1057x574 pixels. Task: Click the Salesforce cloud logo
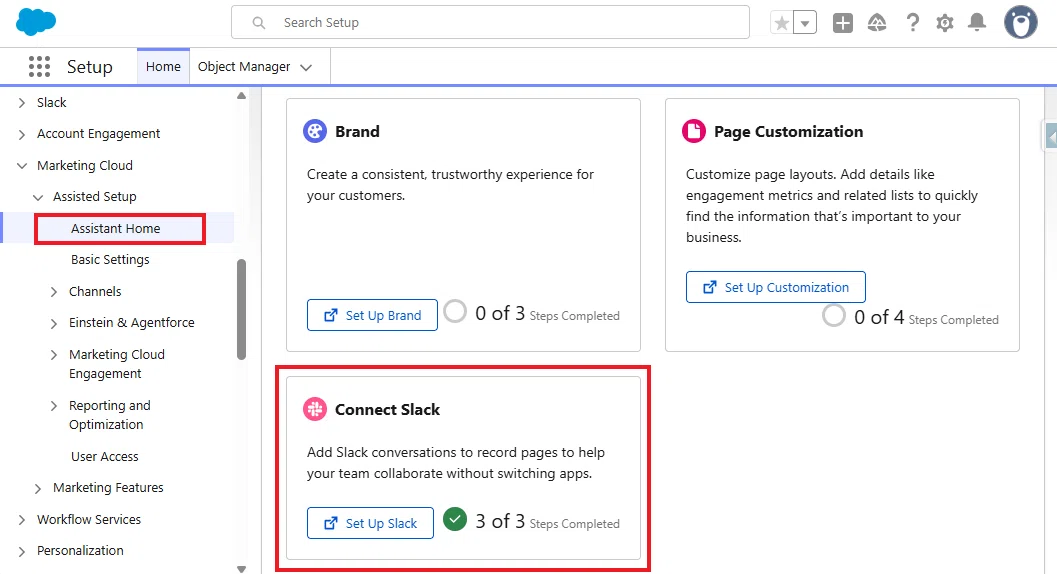[x=36, y=22]
